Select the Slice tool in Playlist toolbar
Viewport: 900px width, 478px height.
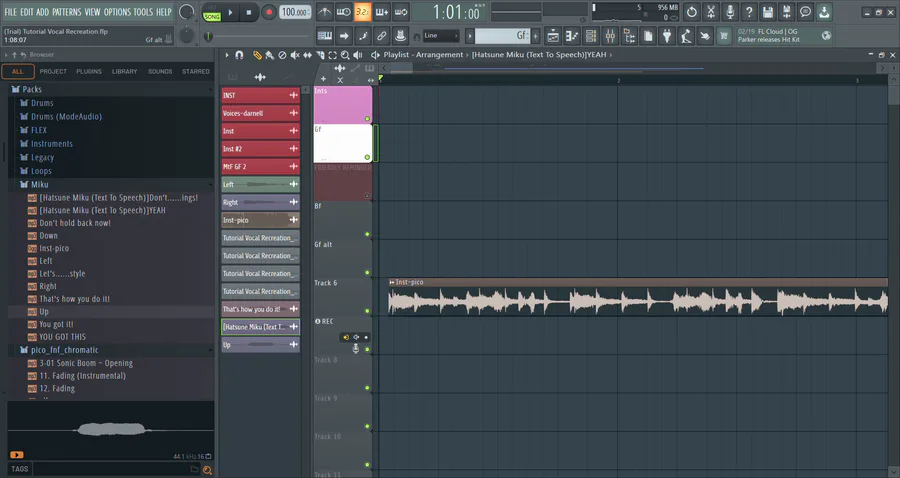pos(320,55)
